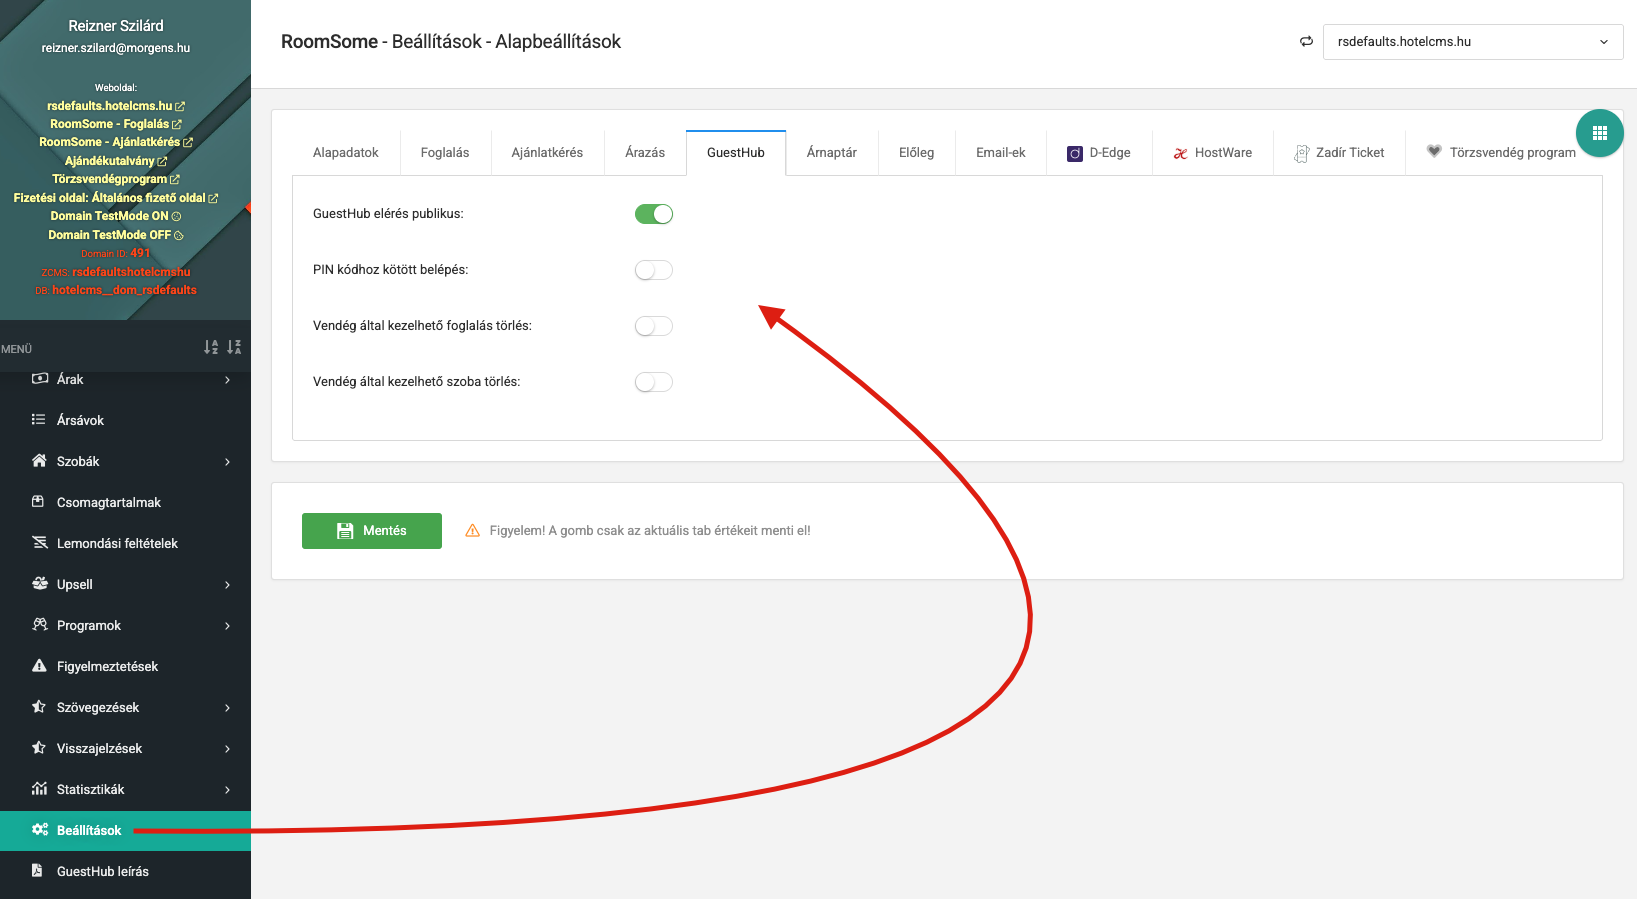Viewport: 1637px width, 899px height.
Task: Click descending sort icon in menu header
Action: click(x=234, y=347)
